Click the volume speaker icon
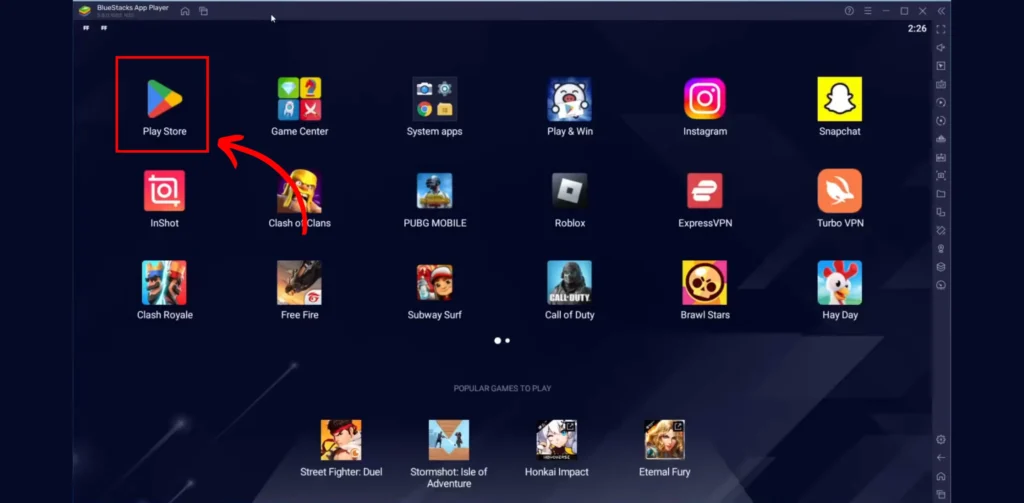The image size is (1024, 503). click(x=941, y=48)
